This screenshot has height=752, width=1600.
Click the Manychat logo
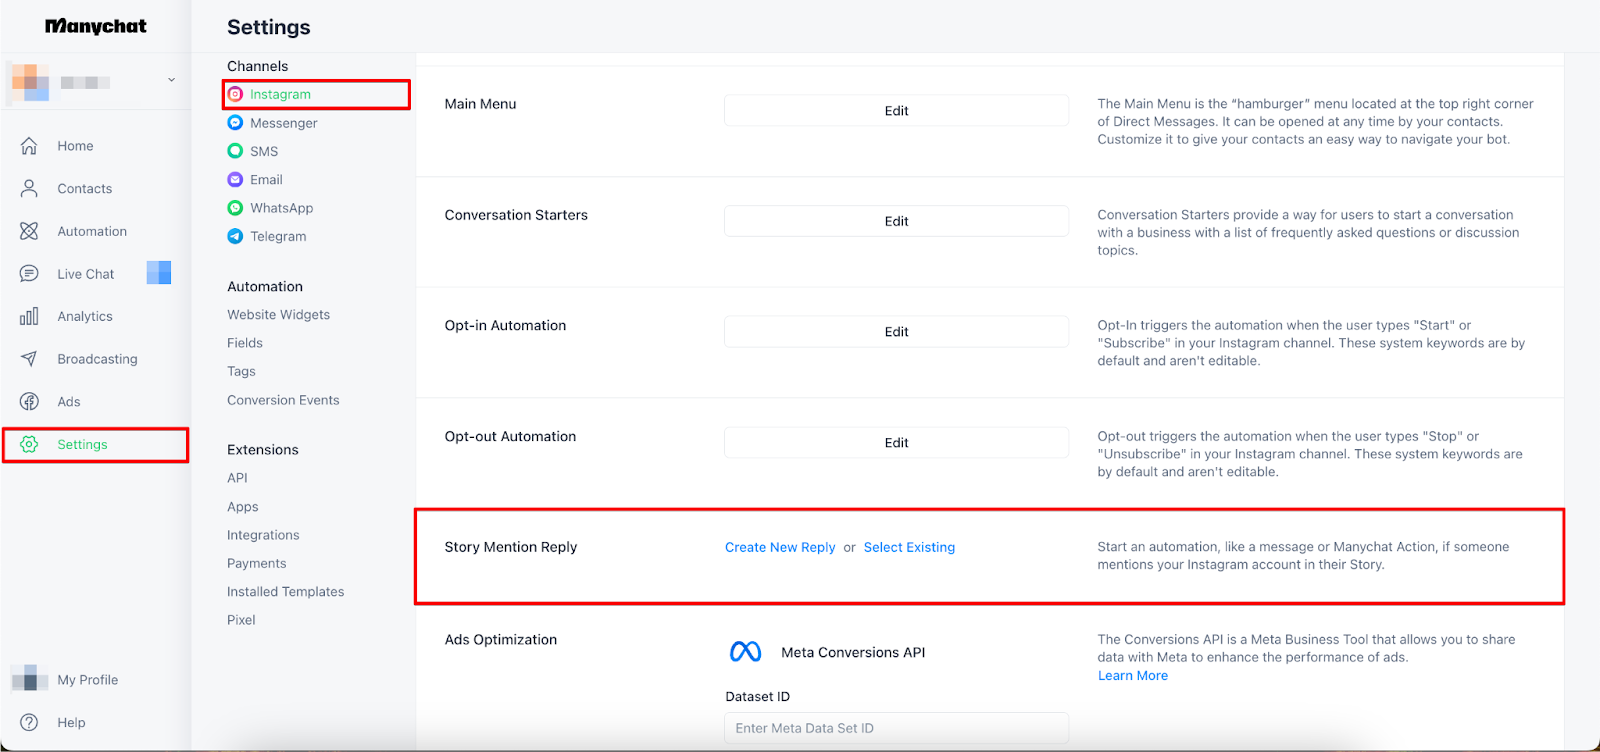96,26
